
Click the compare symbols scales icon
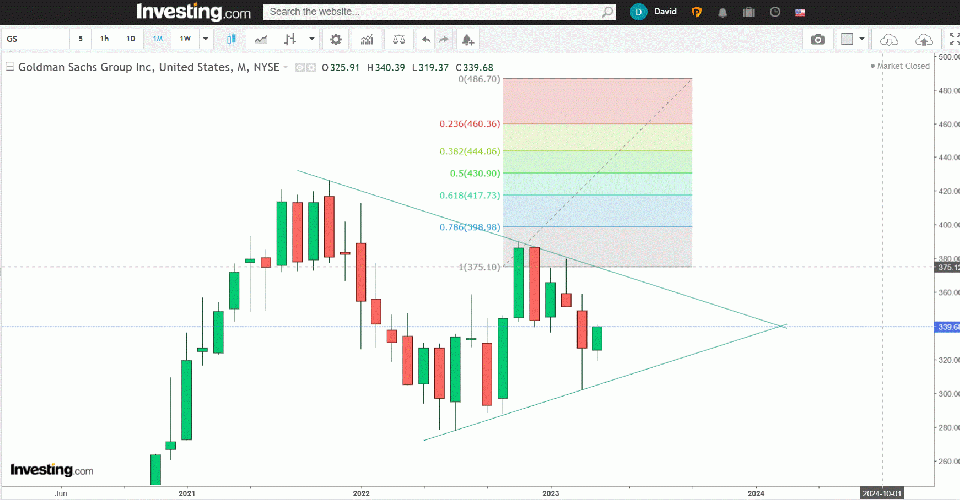(x=399, y=39)
